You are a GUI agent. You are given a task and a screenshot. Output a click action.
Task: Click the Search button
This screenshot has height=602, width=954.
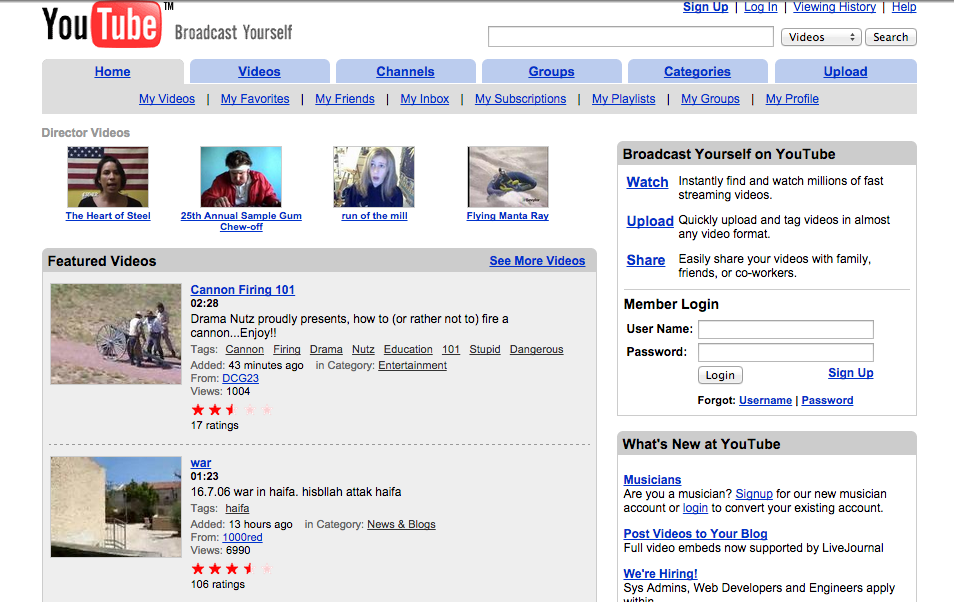point(891,37)
